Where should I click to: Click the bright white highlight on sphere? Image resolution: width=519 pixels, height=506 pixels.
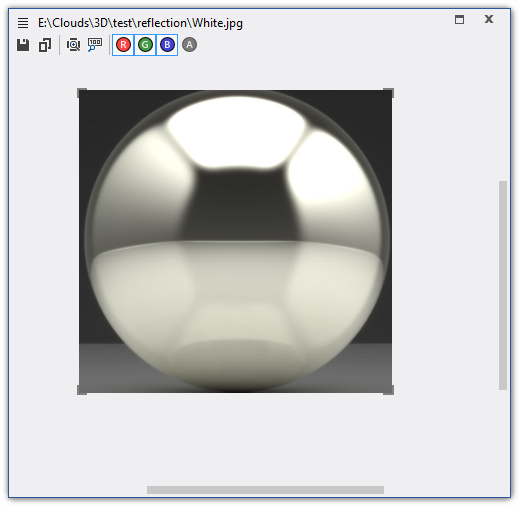coord(237,132)
